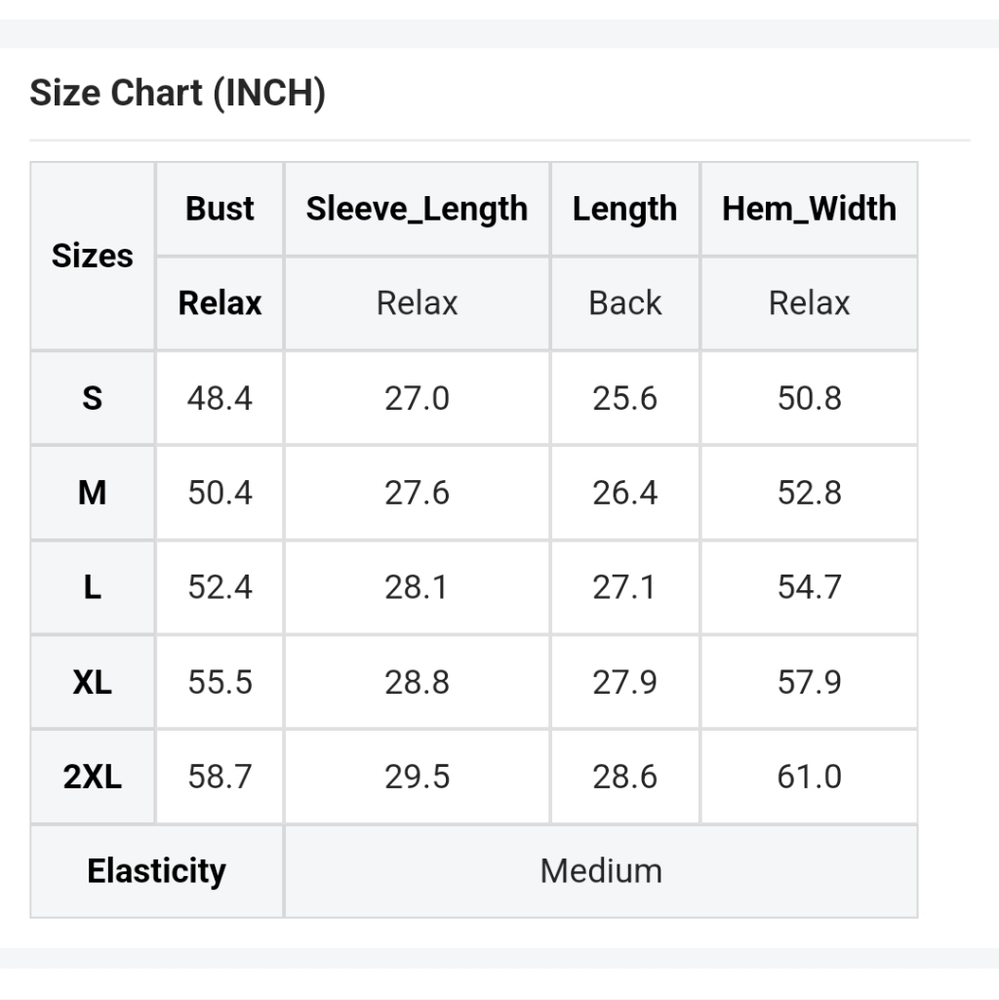Select the S size row label
The image size is (999, 1000).
[x=92, y=398]
